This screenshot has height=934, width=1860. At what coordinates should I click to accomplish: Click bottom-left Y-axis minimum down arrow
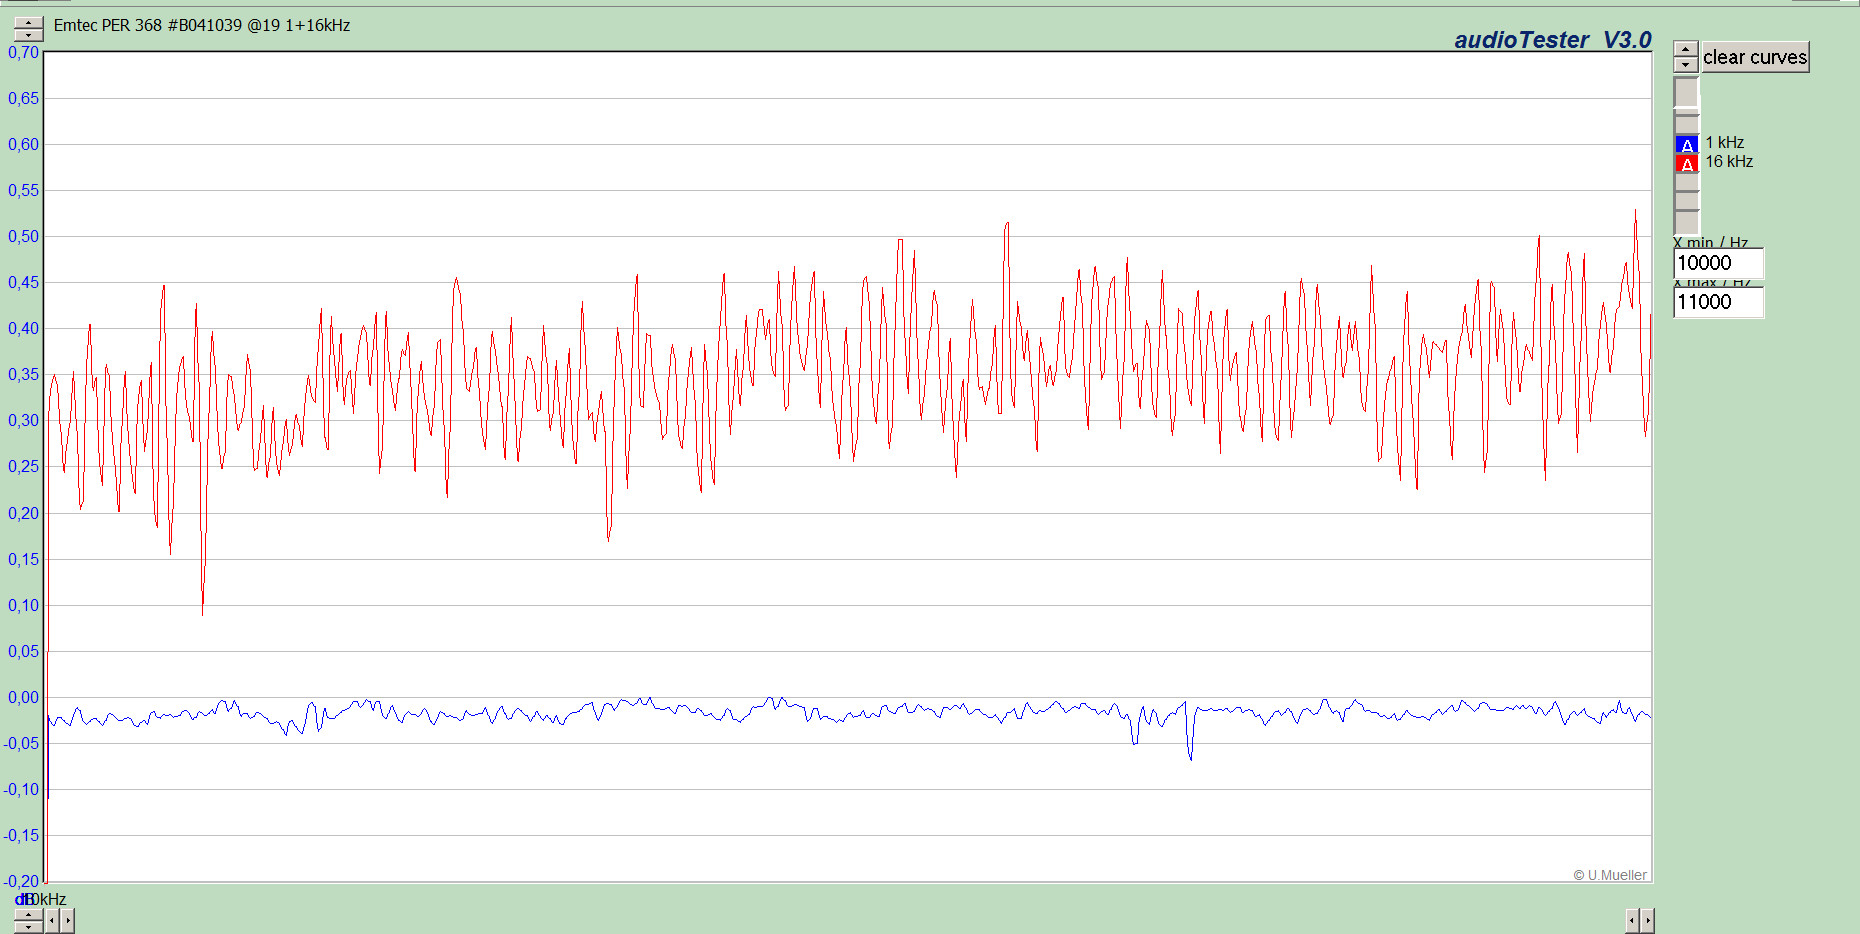(29, 927)
